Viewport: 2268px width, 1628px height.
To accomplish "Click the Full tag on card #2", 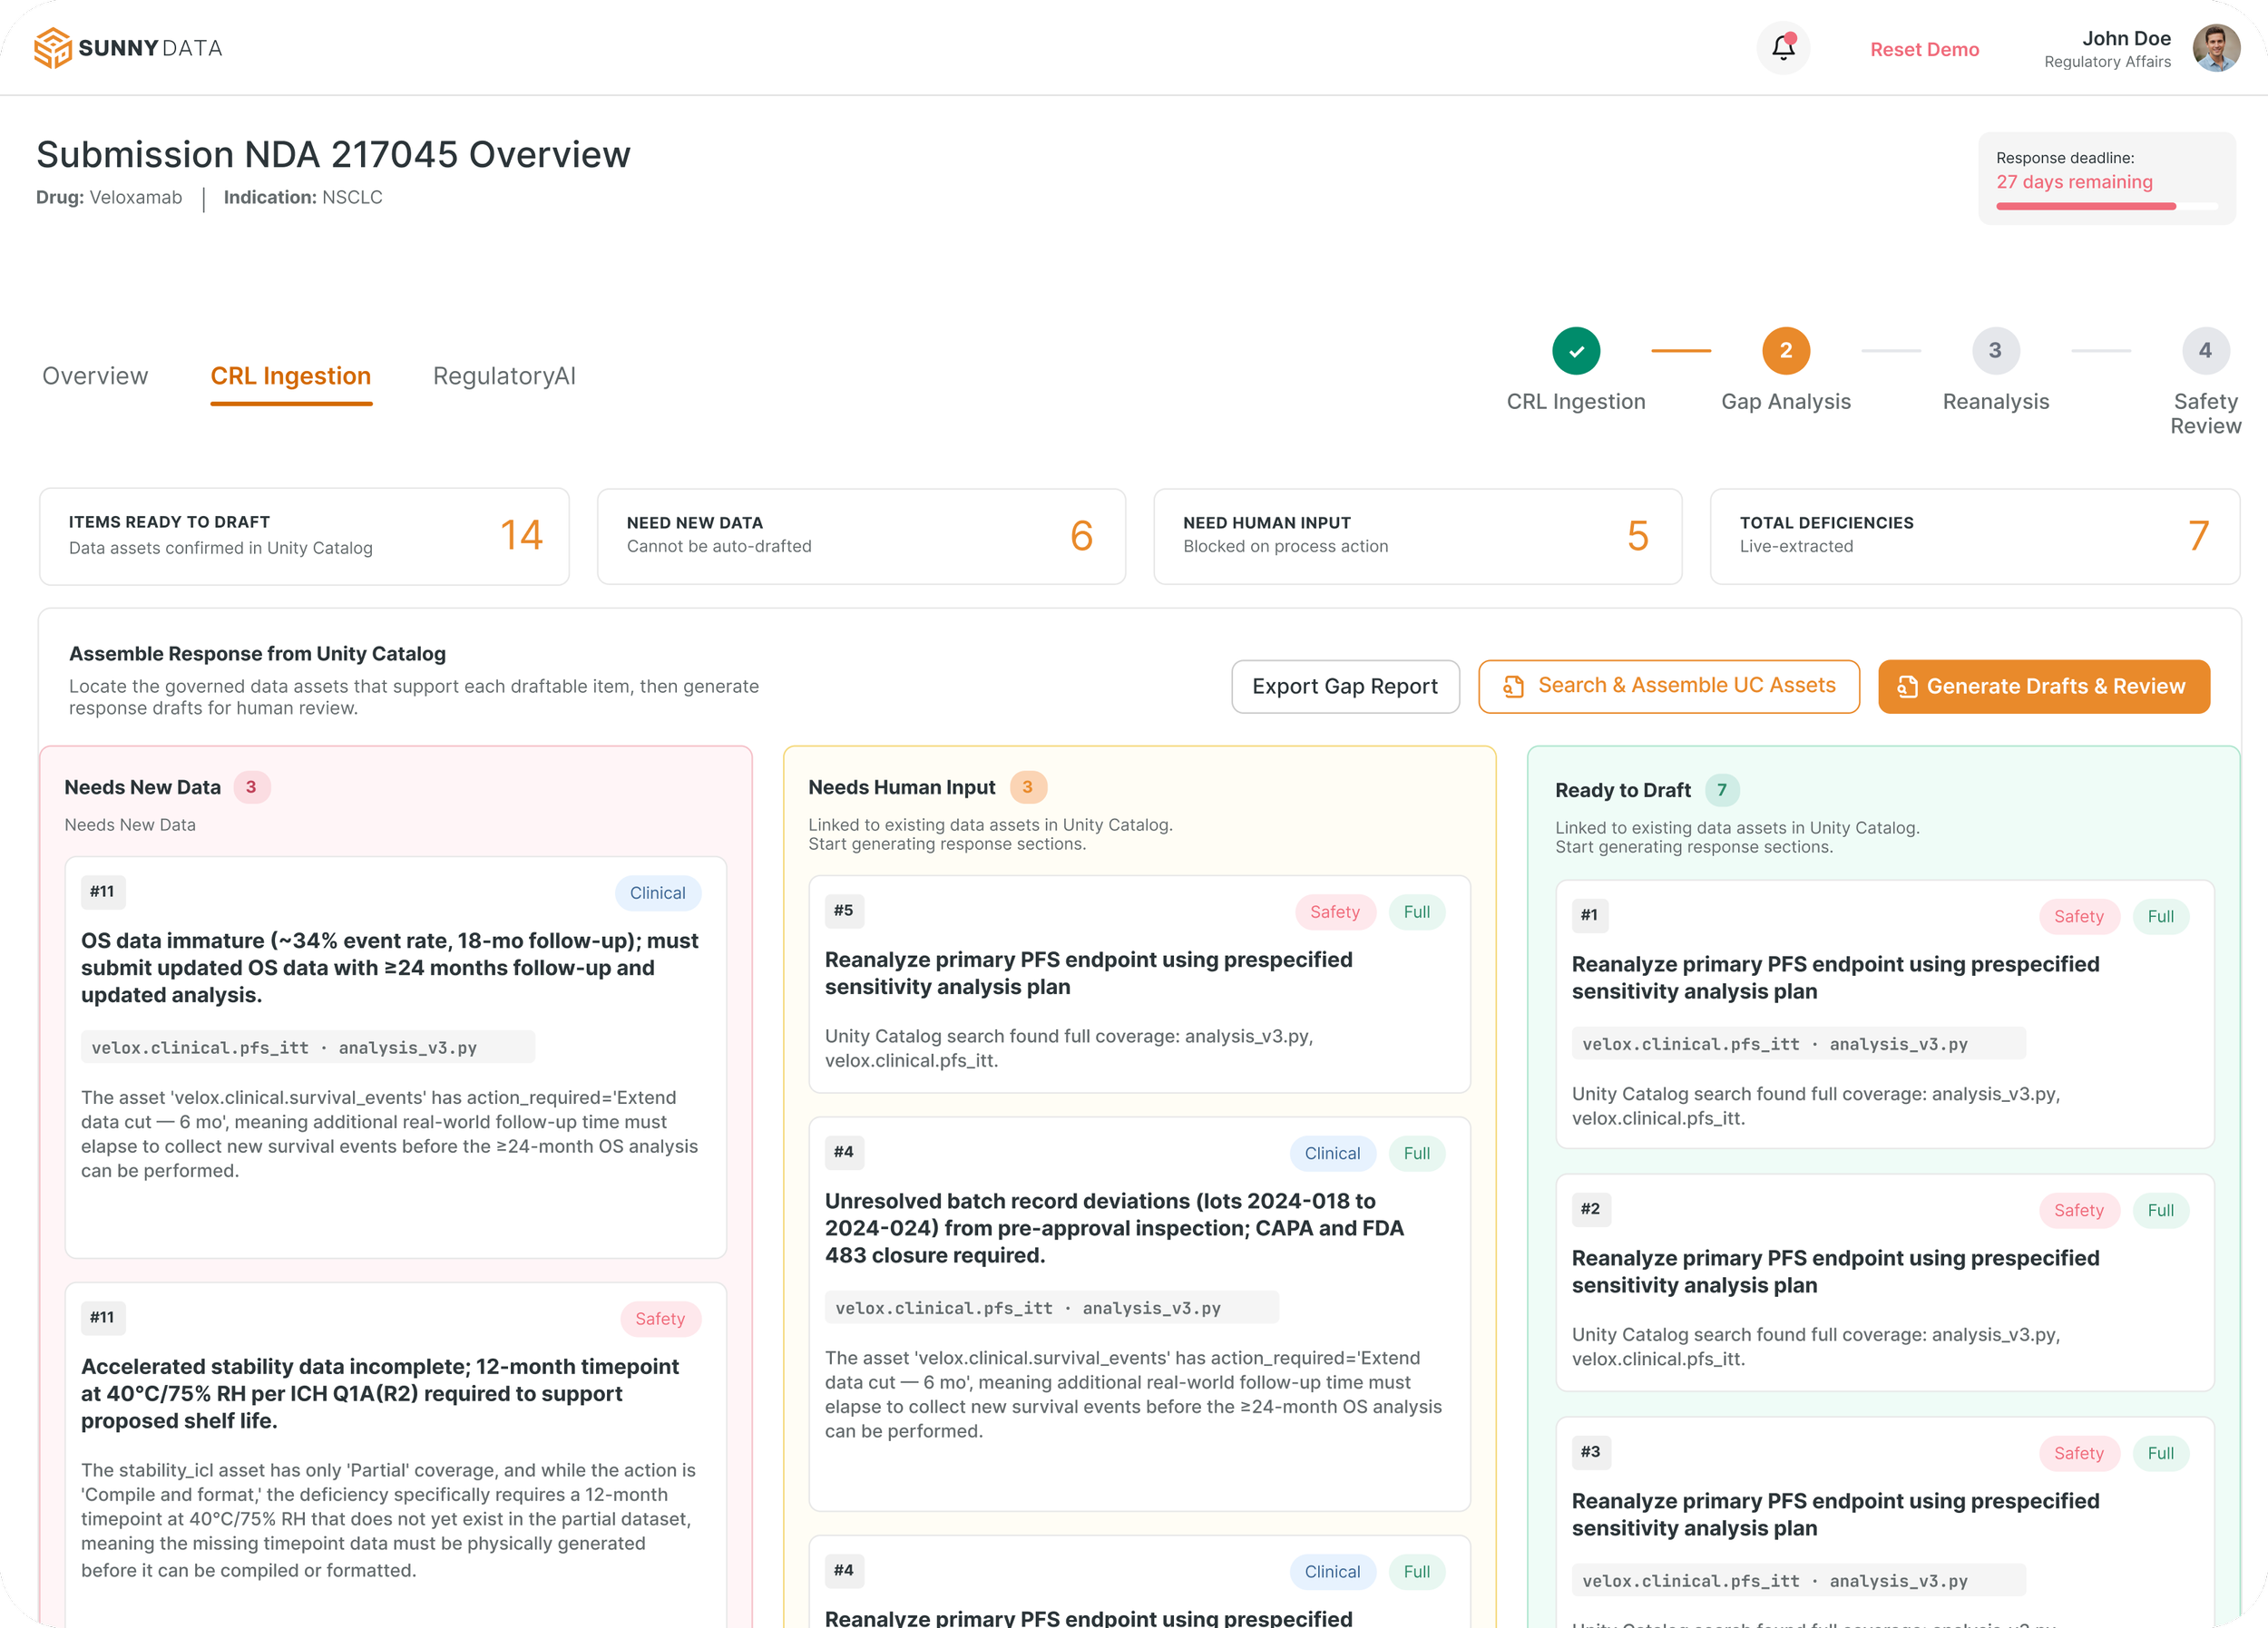I will point(2161,1210).
